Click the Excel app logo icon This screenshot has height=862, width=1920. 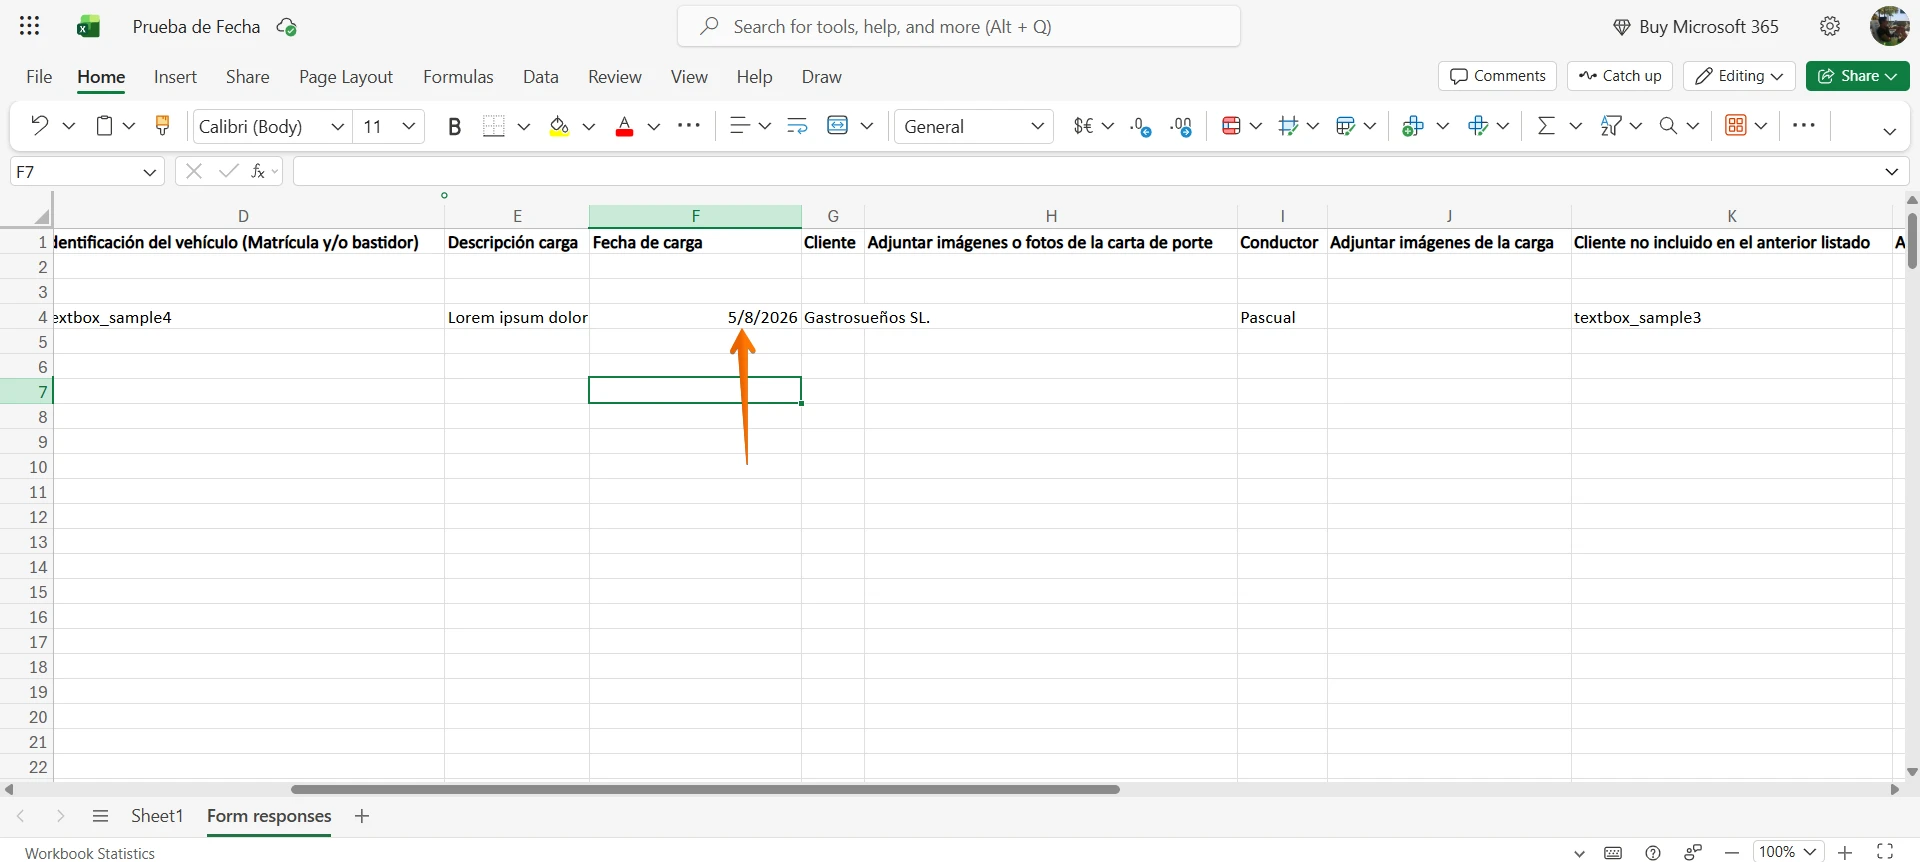[x=89, y=27]
